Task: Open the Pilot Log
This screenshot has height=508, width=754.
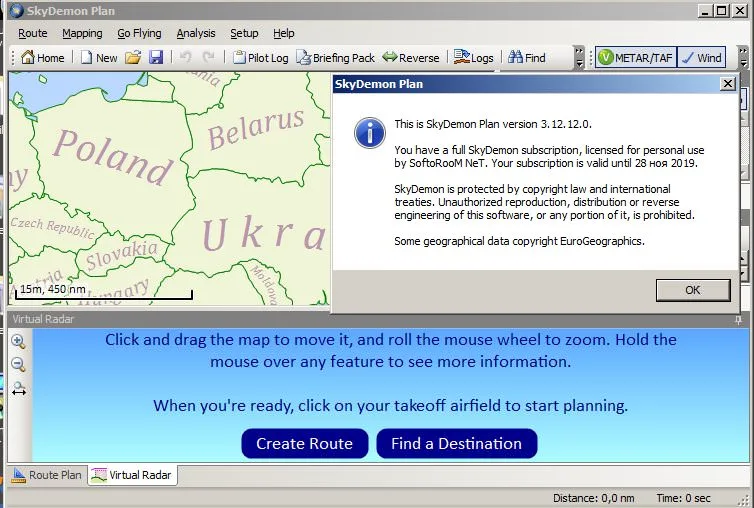Action: click(261, 58)
